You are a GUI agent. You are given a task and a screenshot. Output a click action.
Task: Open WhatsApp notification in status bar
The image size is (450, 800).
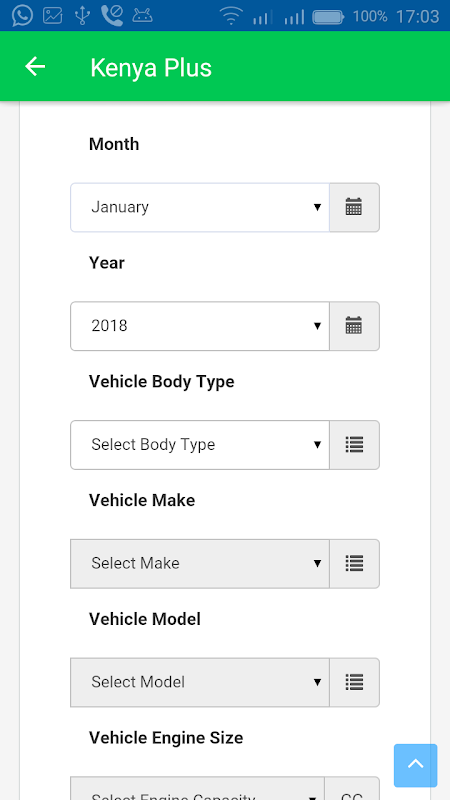click(22, 15)
